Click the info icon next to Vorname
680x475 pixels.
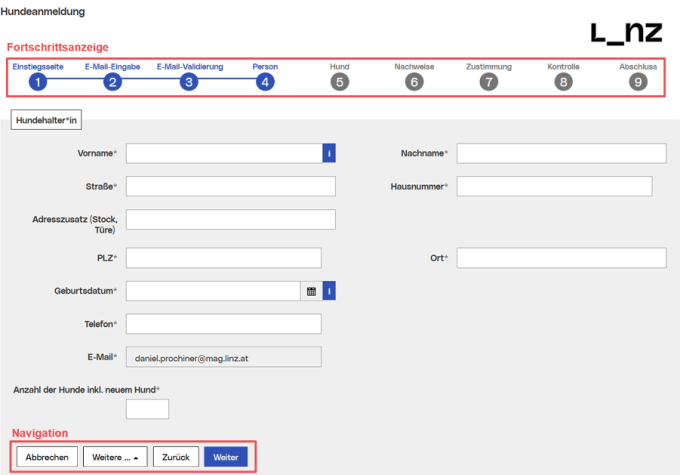coord(328,153)
